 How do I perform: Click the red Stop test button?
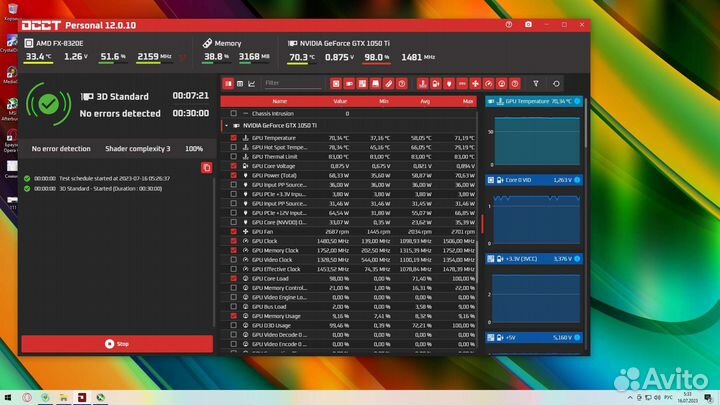118,343
